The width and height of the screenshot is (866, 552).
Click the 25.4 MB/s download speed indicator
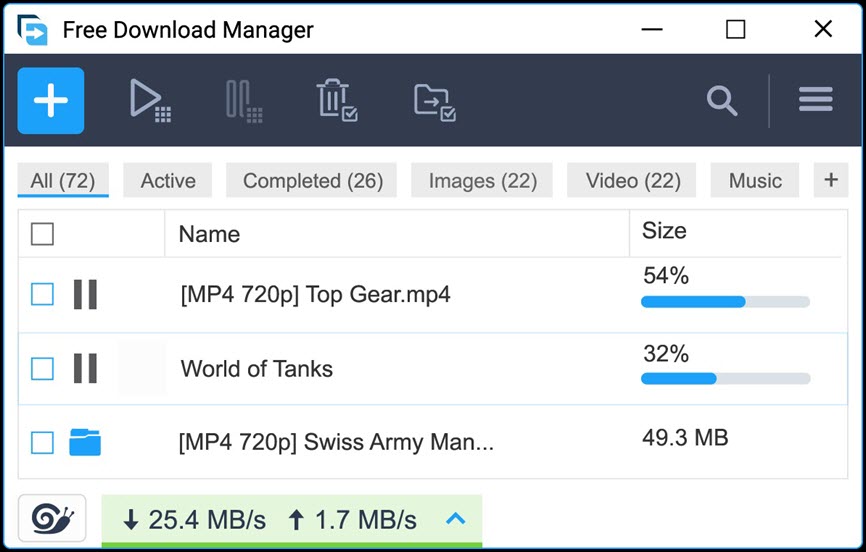click(194, 519)
